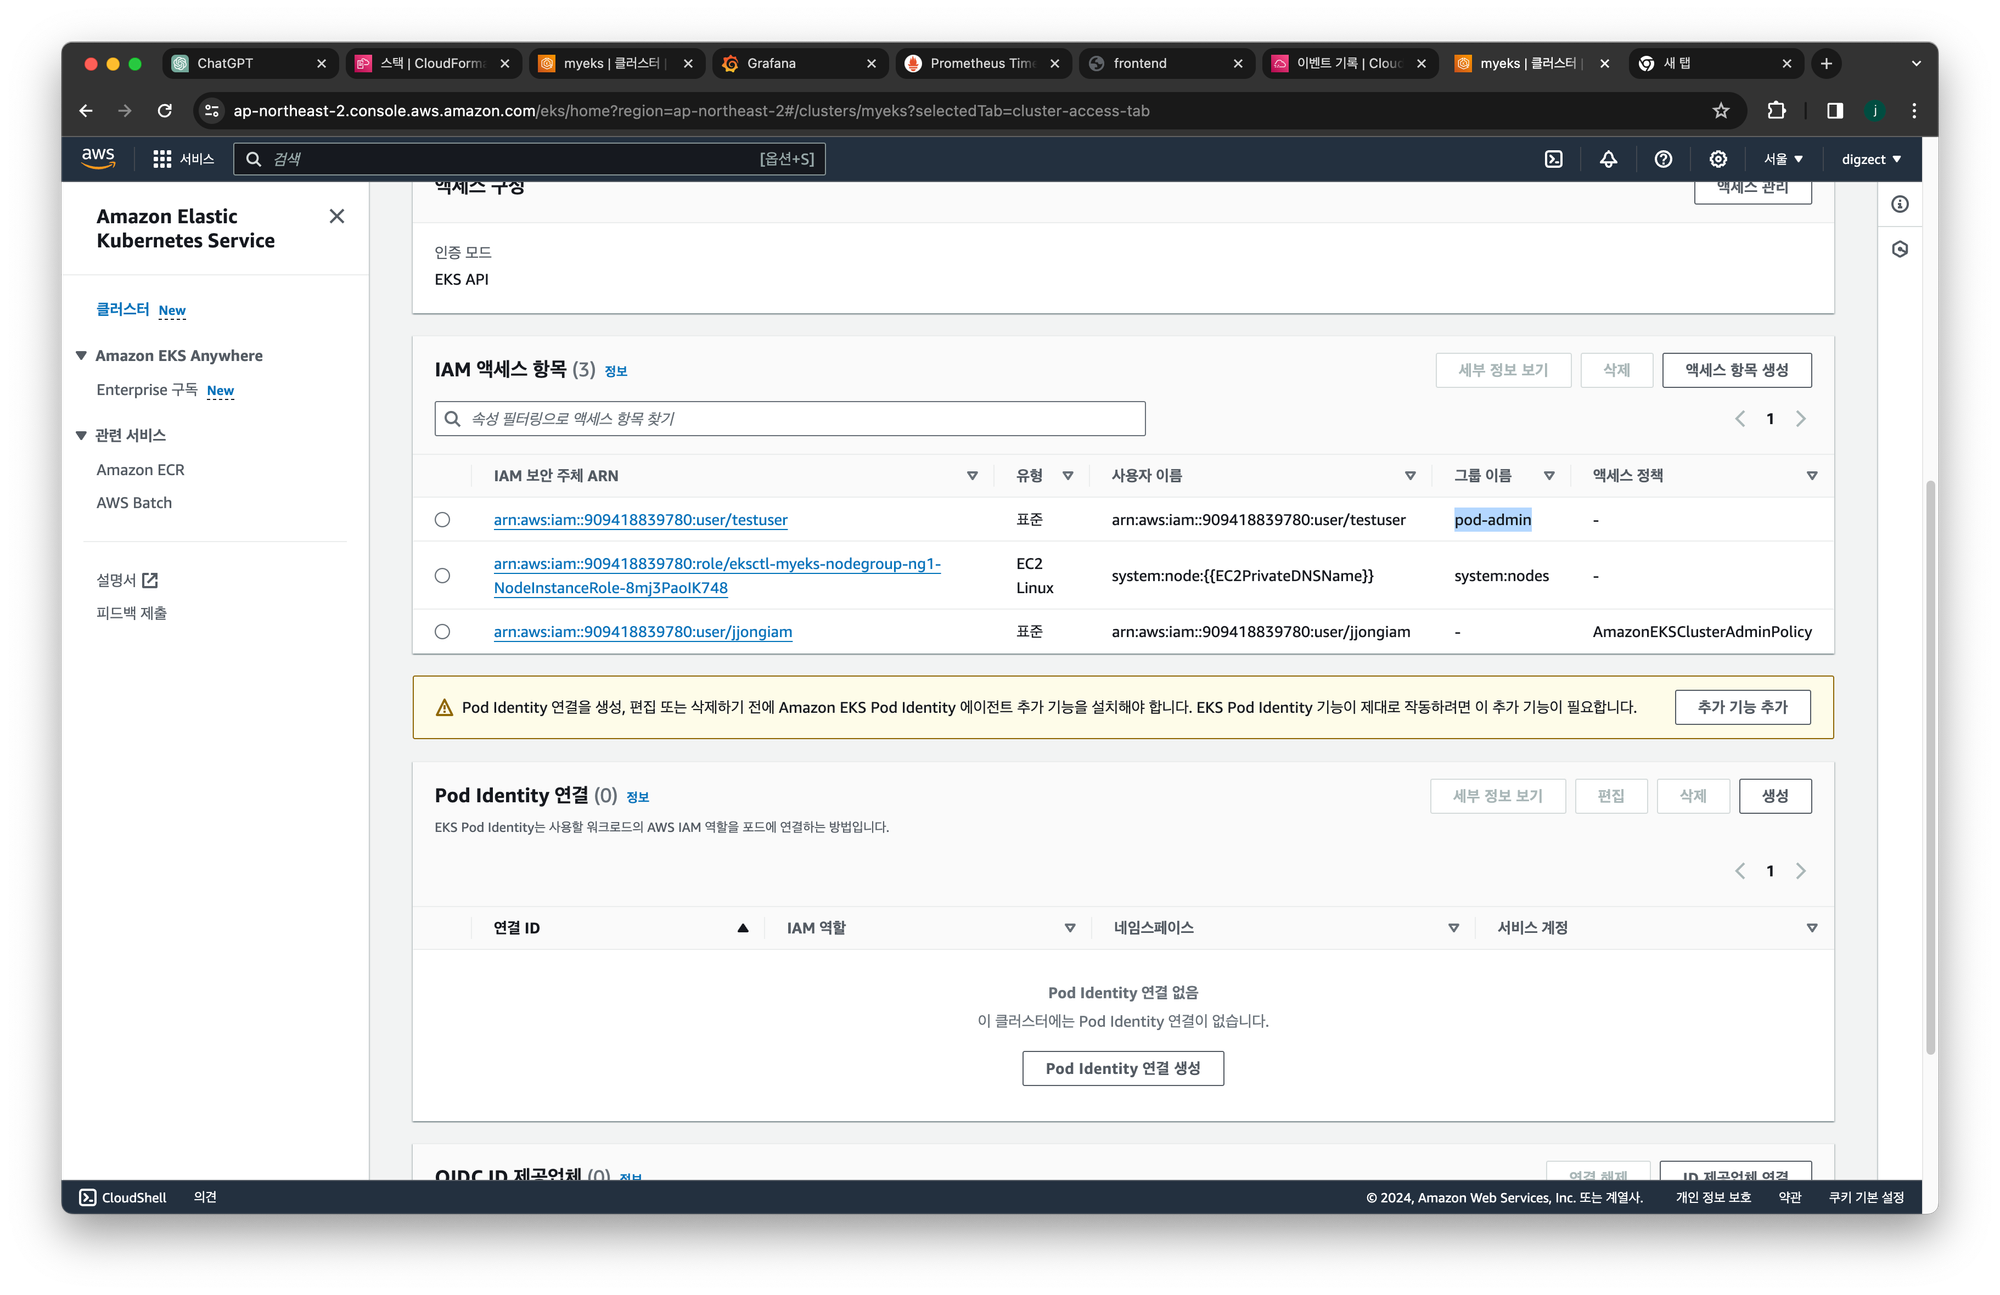Sort by 유형 column

click(1068, 476)
